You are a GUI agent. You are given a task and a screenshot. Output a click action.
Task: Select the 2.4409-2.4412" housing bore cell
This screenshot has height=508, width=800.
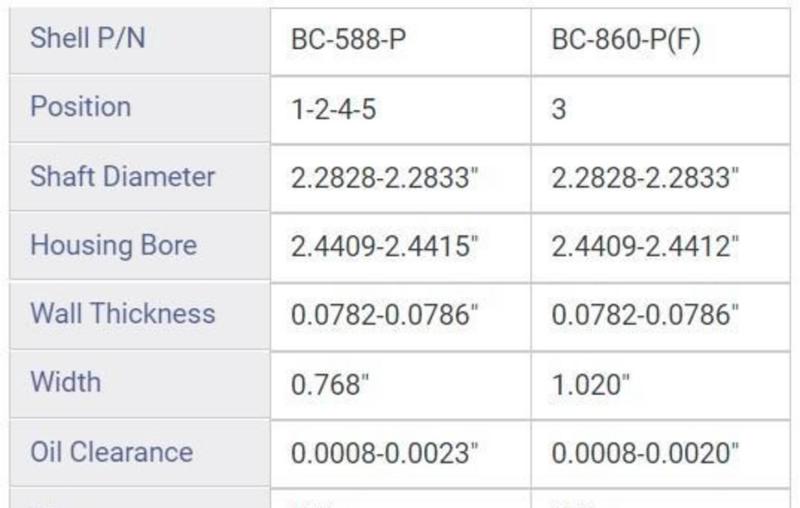click(645, 246)
